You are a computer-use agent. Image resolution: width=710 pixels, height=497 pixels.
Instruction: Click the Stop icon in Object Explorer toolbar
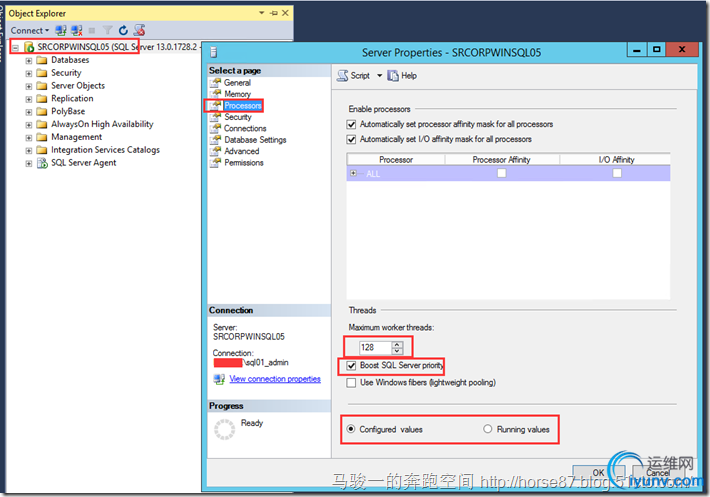pos(92,30)
